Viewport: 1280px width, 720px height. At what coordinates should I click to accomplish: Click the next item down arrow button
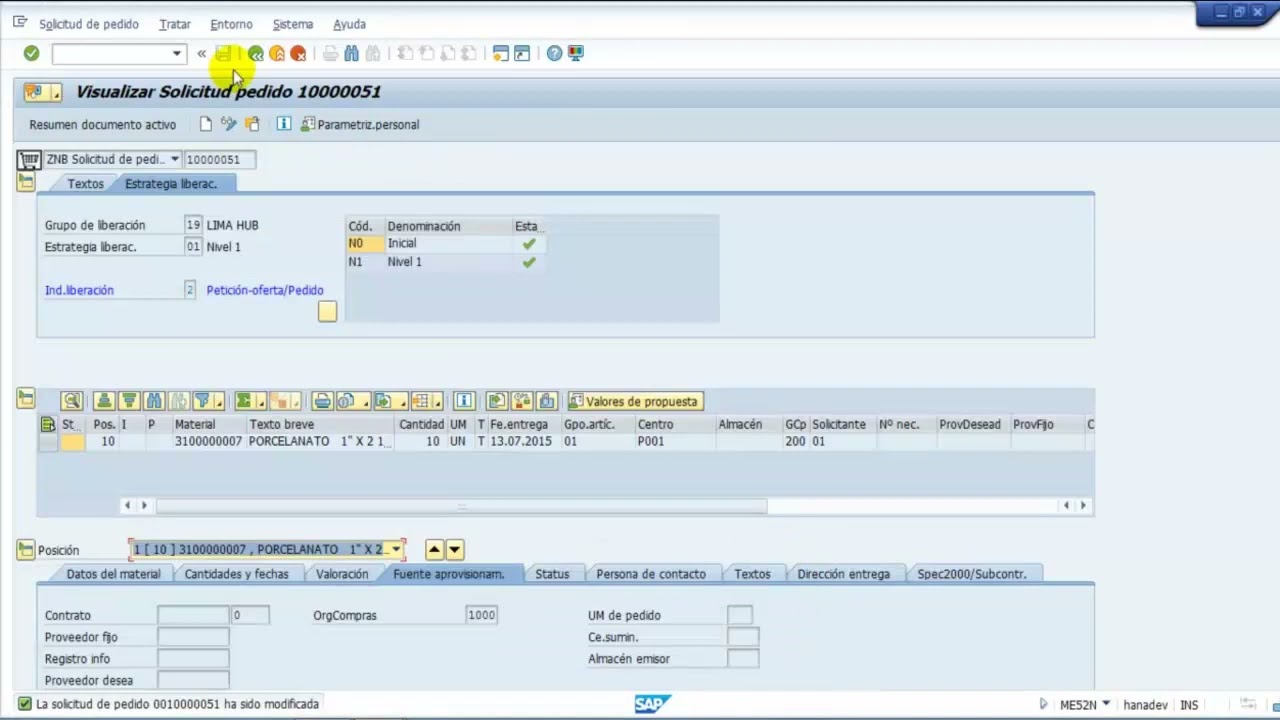(454, 549)
